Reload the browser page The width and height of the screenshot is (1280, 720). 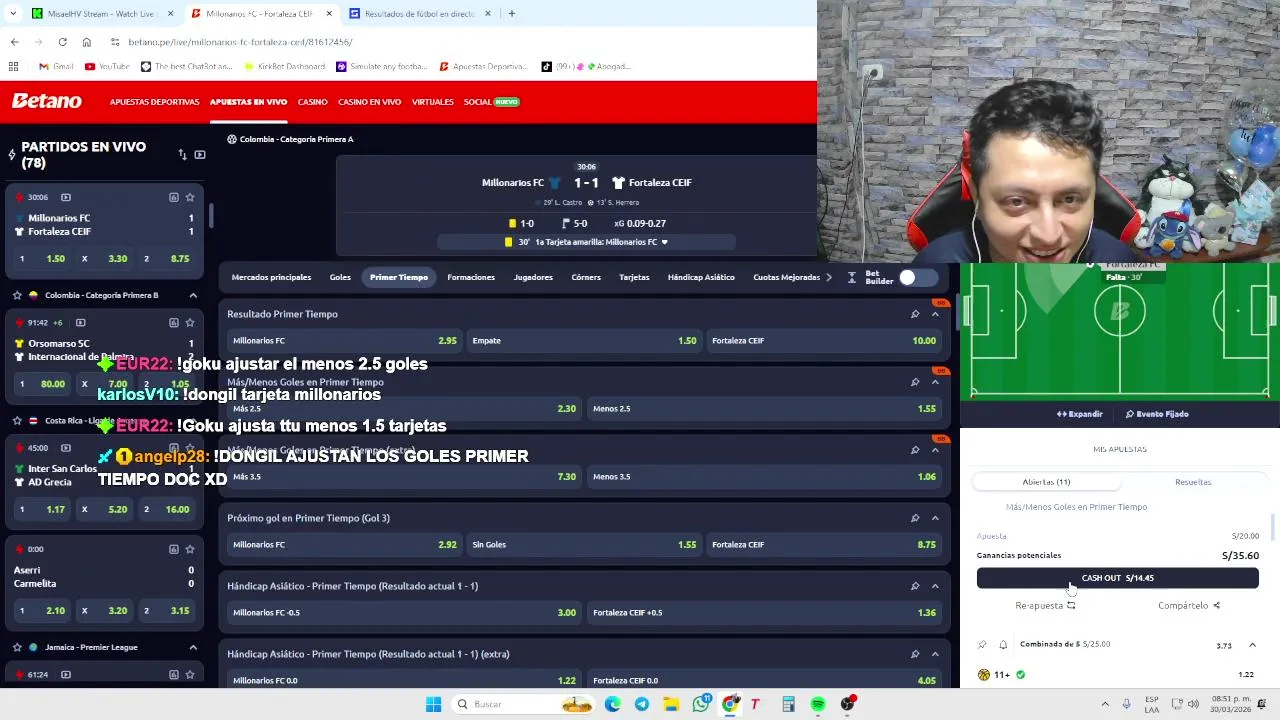click(62, 42)
